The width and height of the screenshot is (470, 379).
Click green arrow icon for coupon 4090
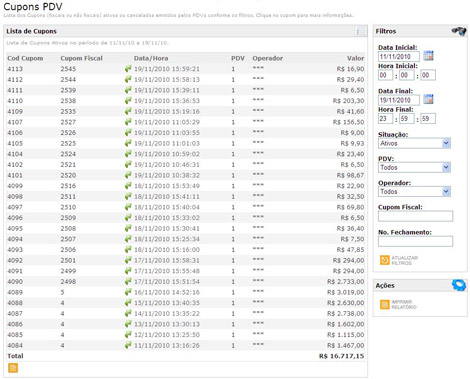[x=128, y=281]
